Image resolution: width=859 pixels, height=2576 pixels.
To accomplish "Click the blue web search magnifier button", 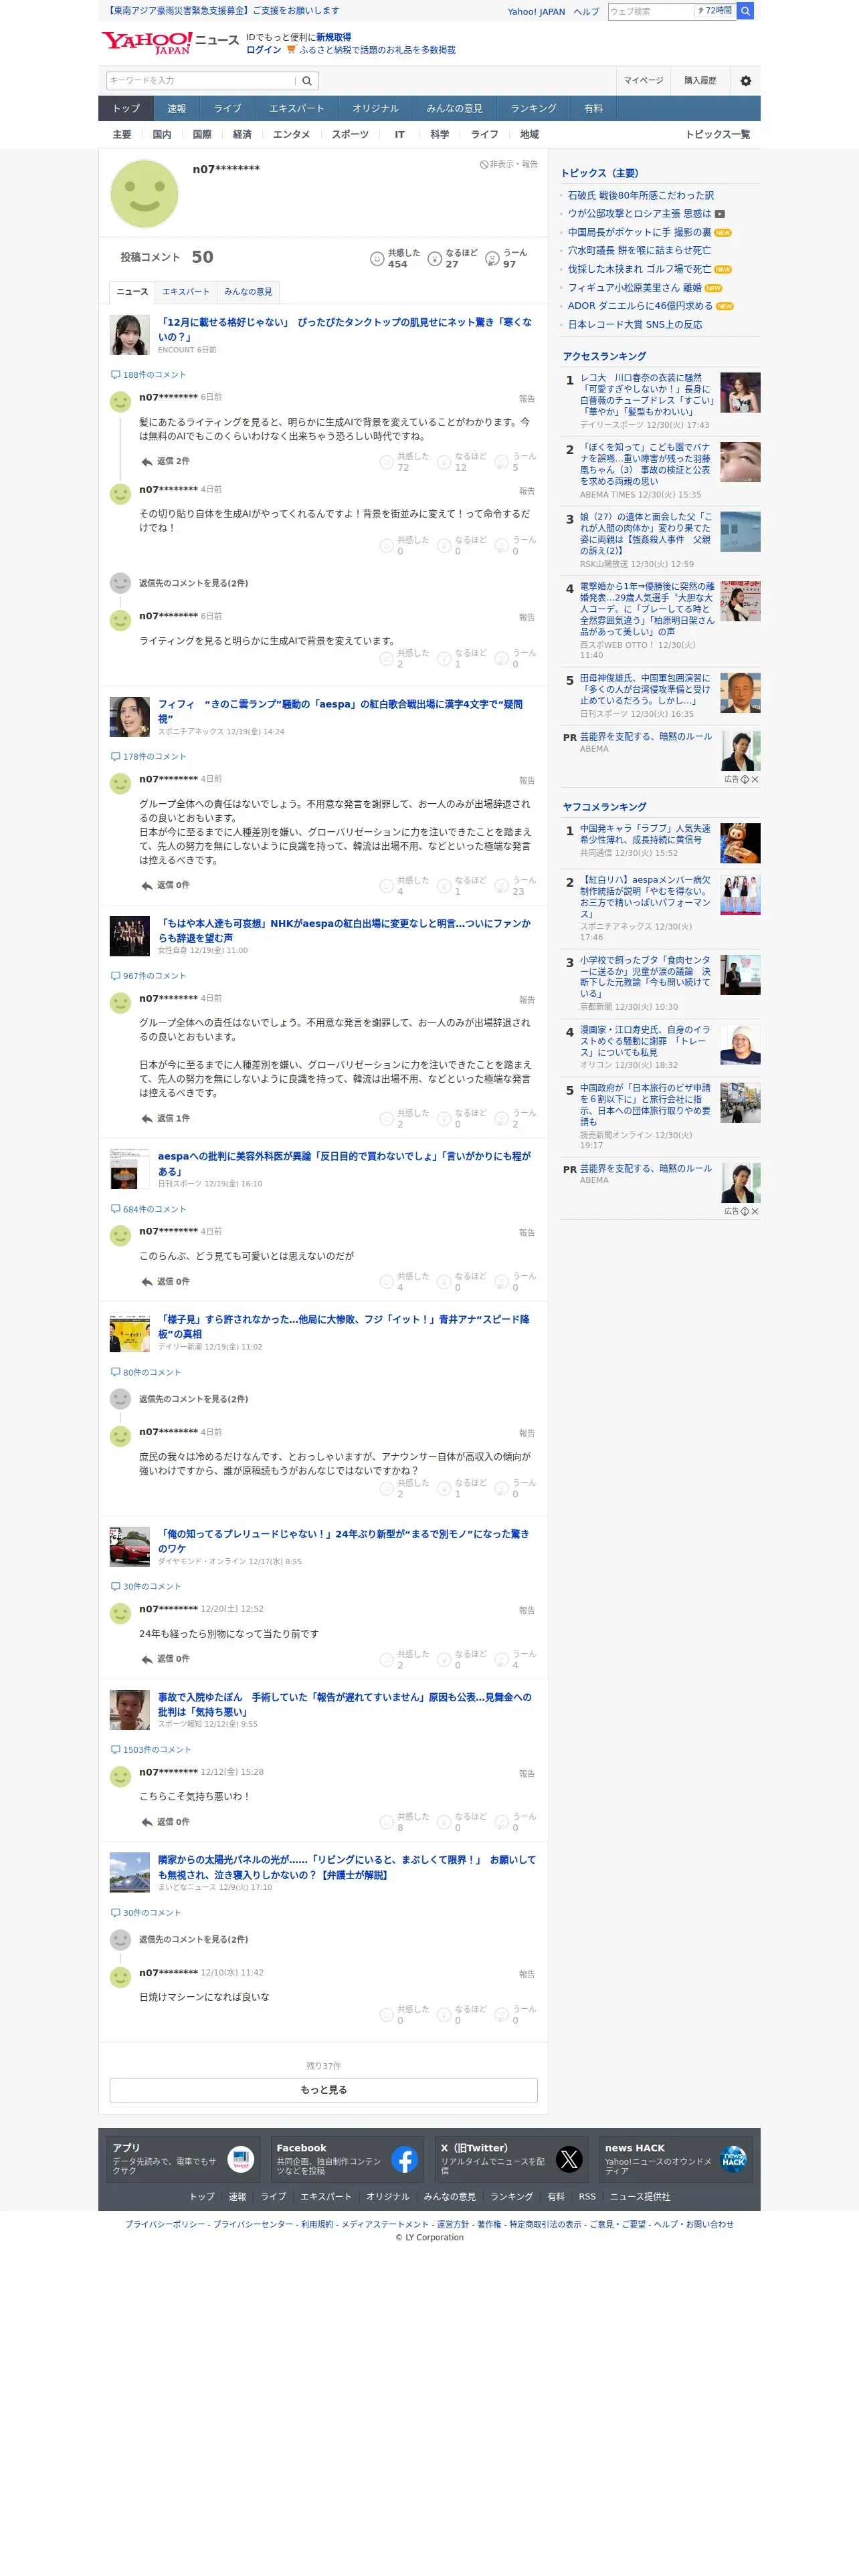I will (x=745, y=11).
